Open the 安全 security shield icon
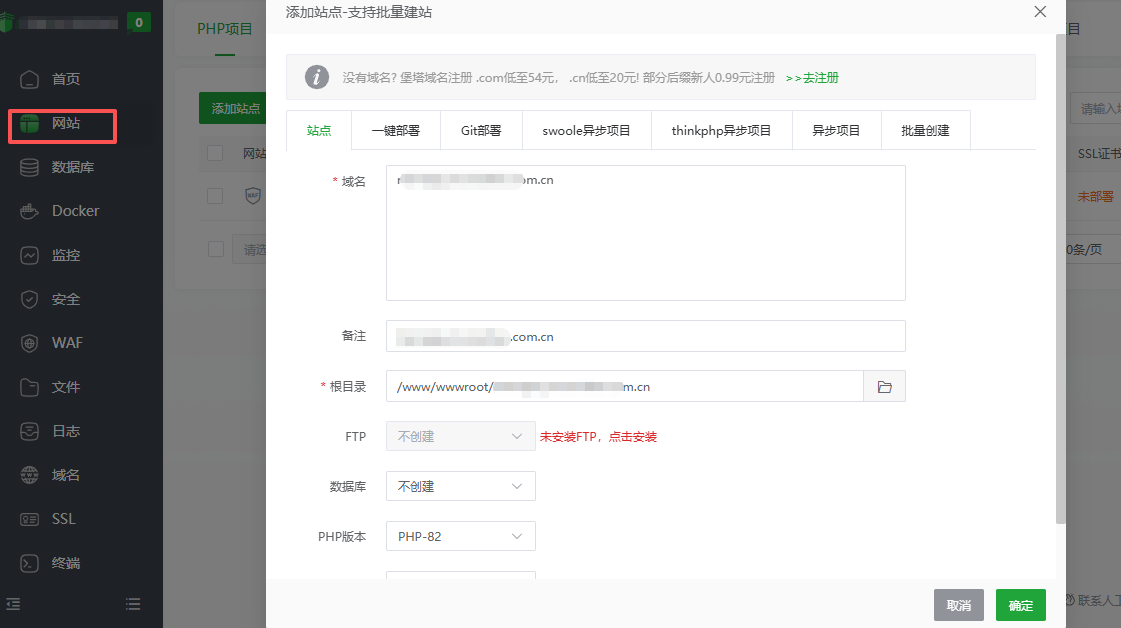This screenshot has height=628, width=1121. [30, 299]
